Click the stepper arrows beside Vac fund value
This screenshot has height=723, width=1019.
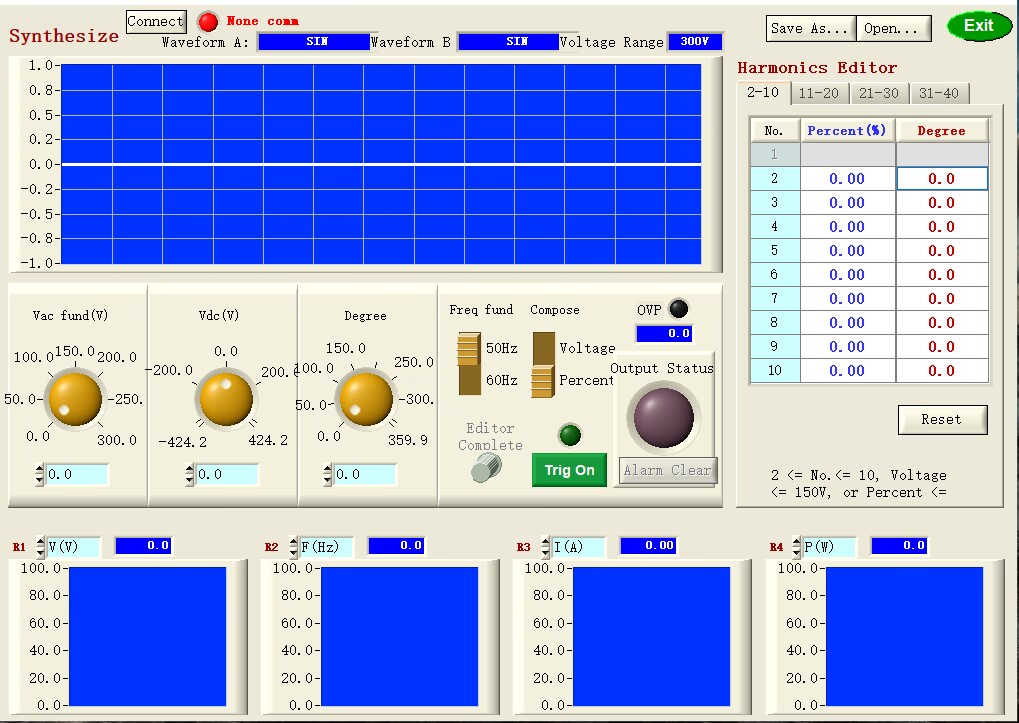click(x=40, y=475)
